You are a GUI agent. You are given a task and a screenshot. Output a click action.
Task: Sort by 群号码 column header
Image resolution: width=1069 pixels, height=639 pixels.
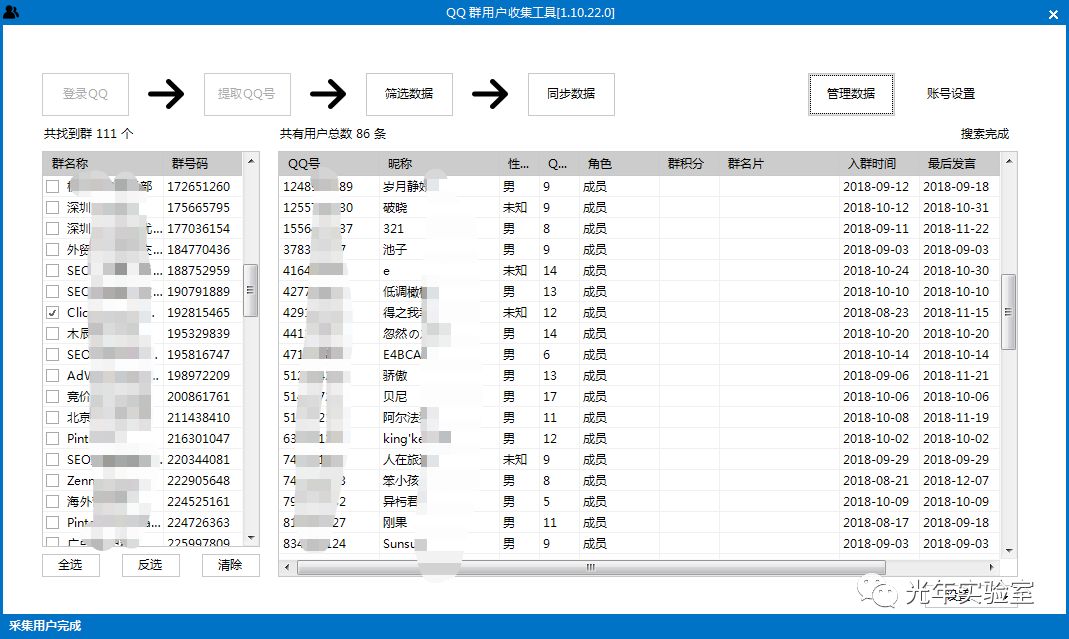click(202, 164)
